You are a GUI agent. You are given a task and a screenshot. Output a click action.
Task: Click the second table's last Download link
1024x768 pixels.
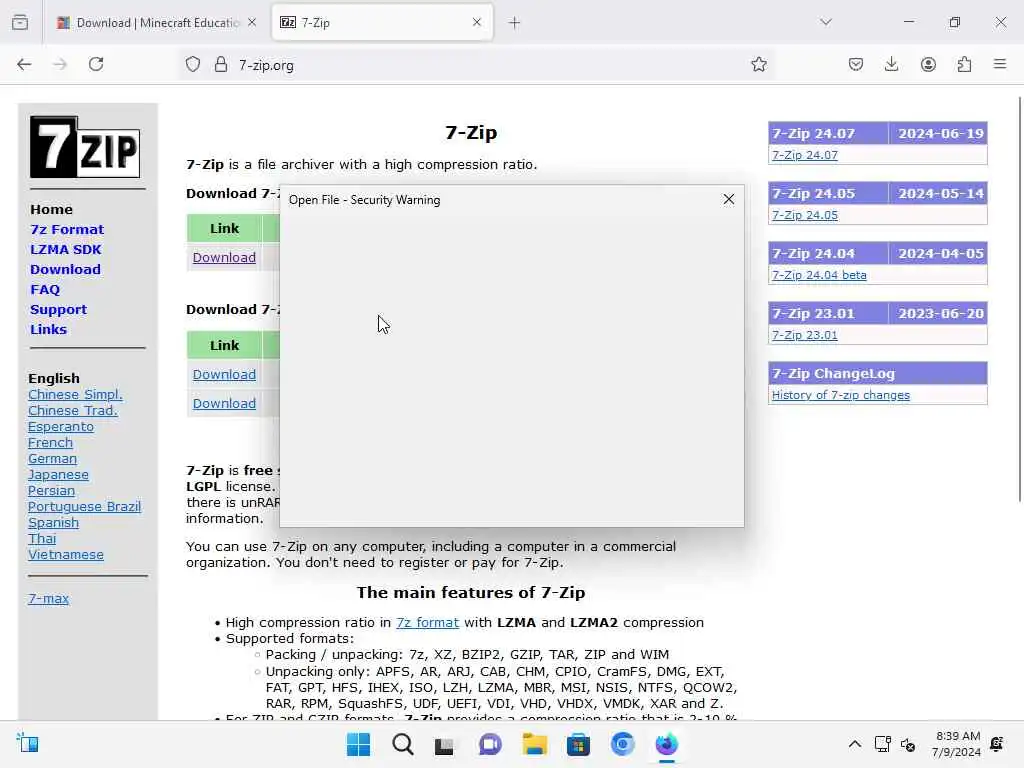[x=224, y=404]
